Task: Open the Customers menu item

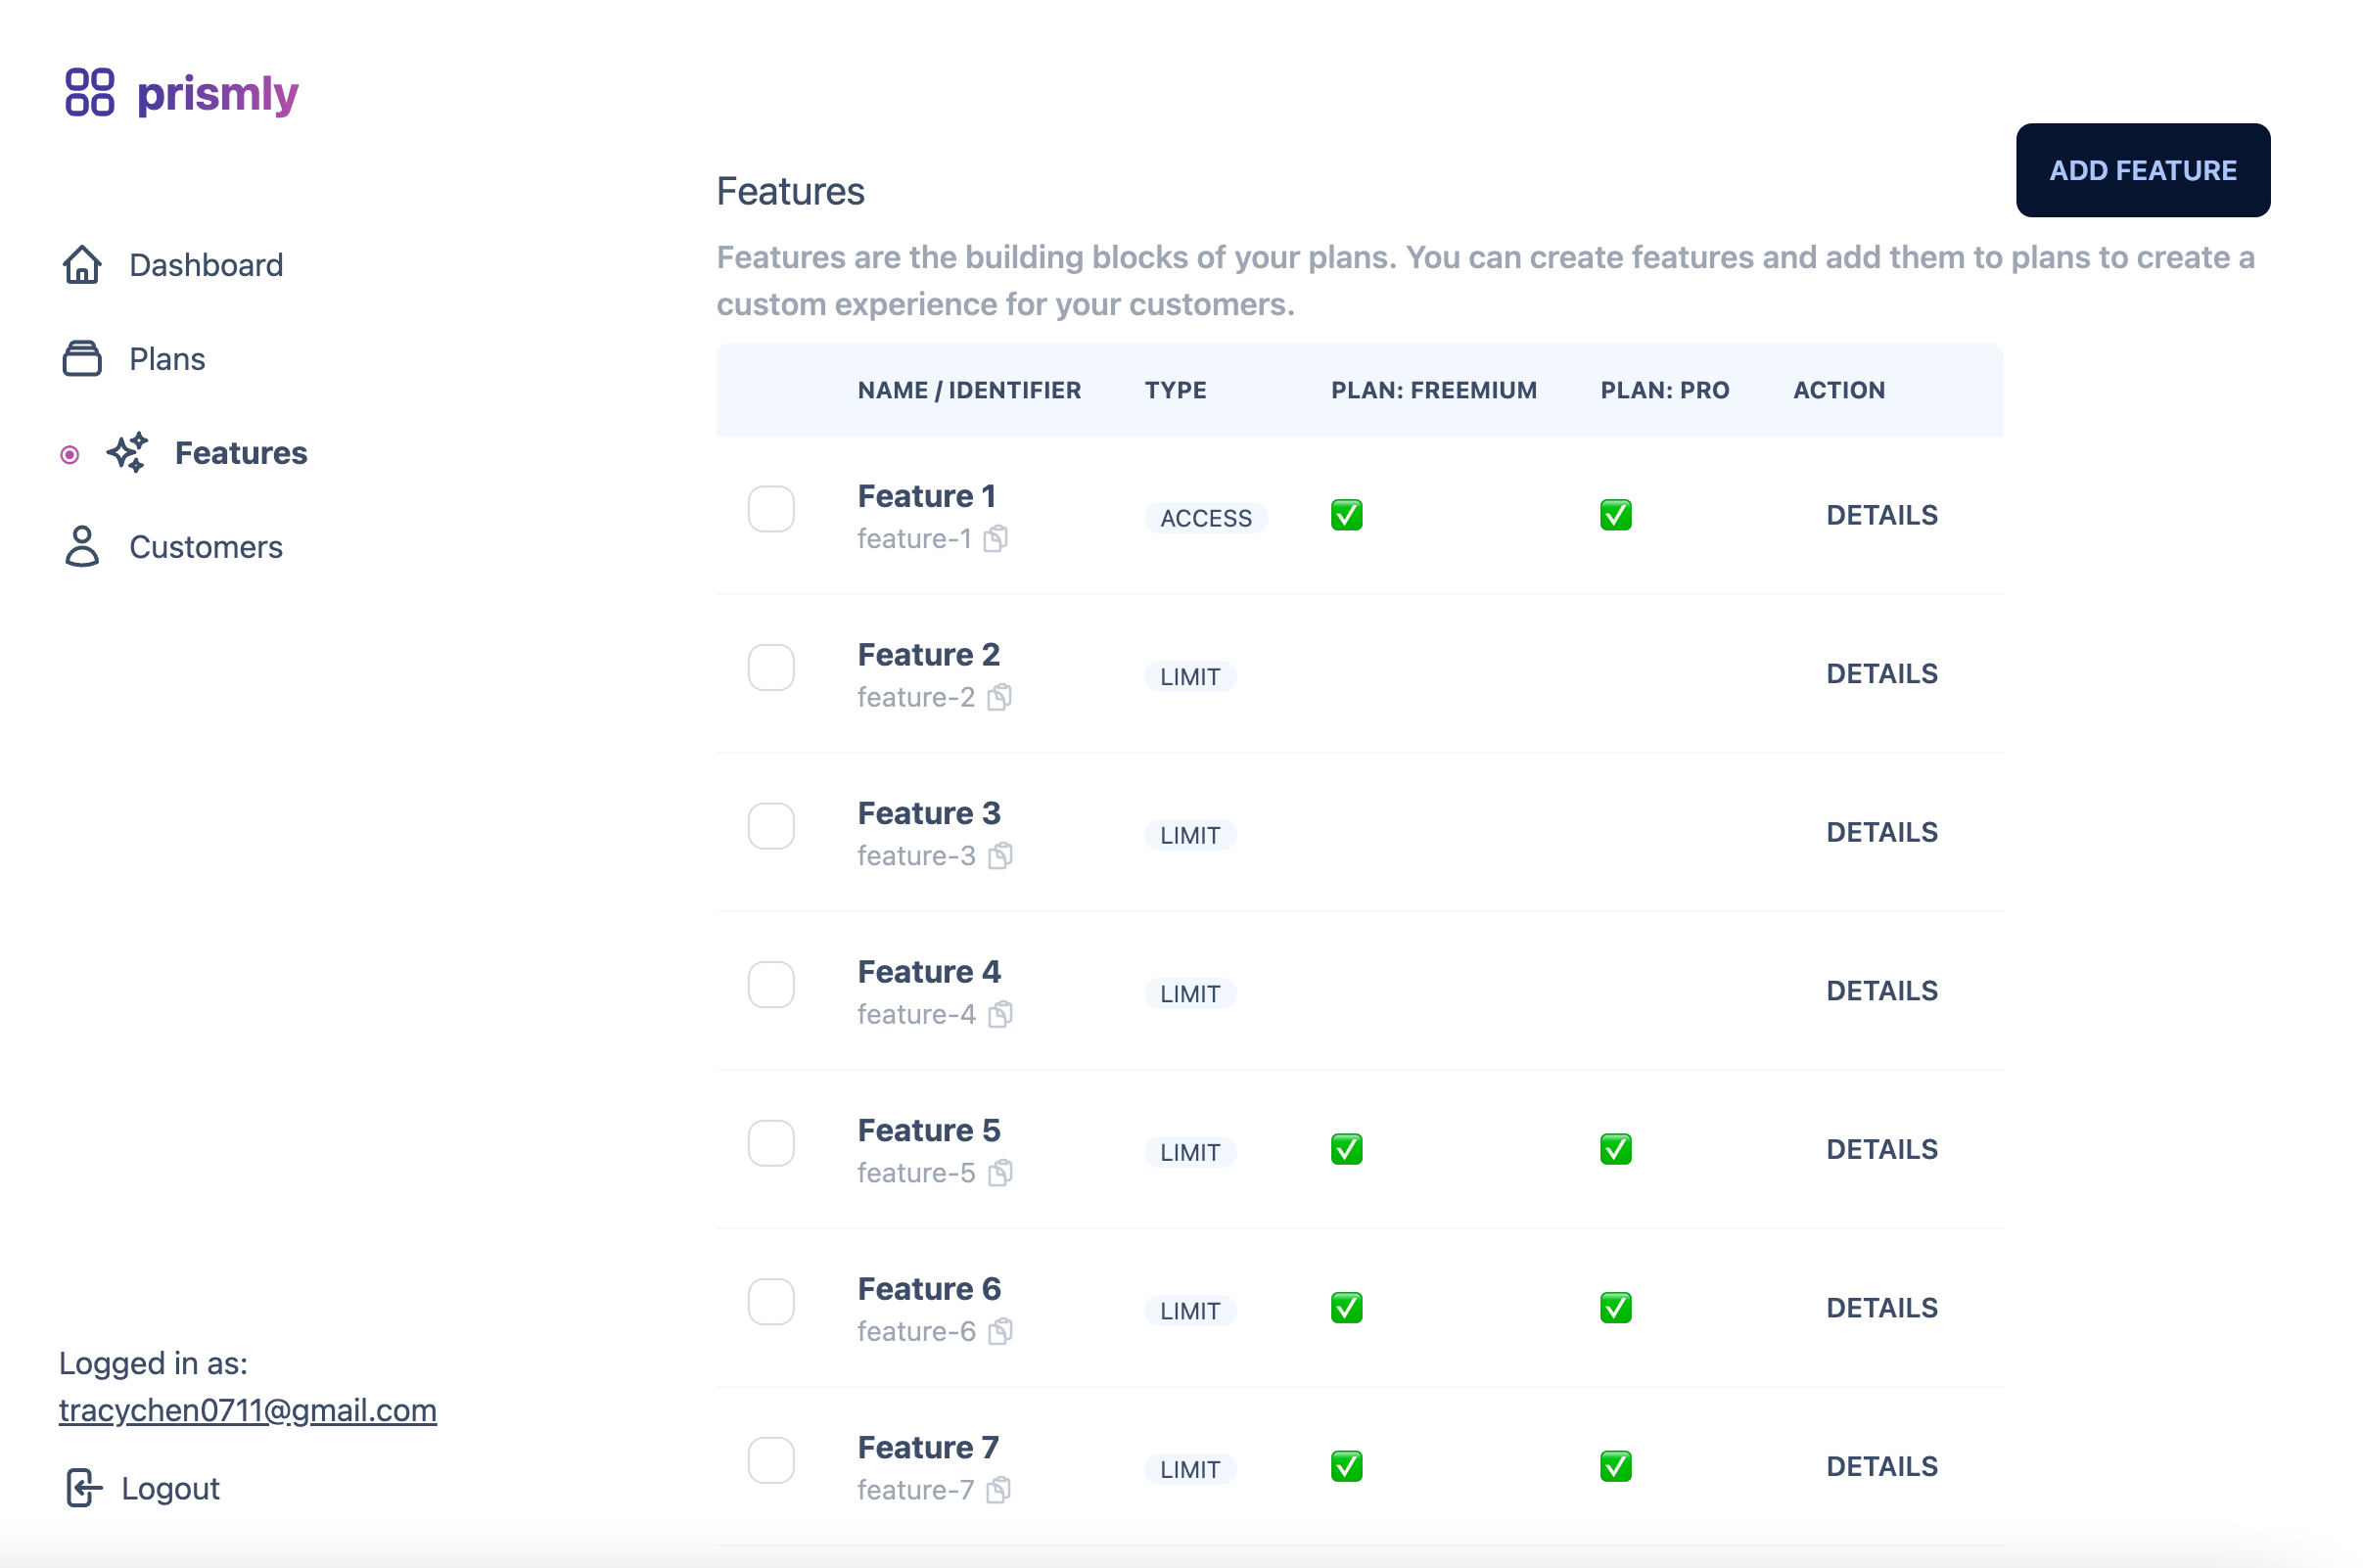Action: [x=206, y=547]
